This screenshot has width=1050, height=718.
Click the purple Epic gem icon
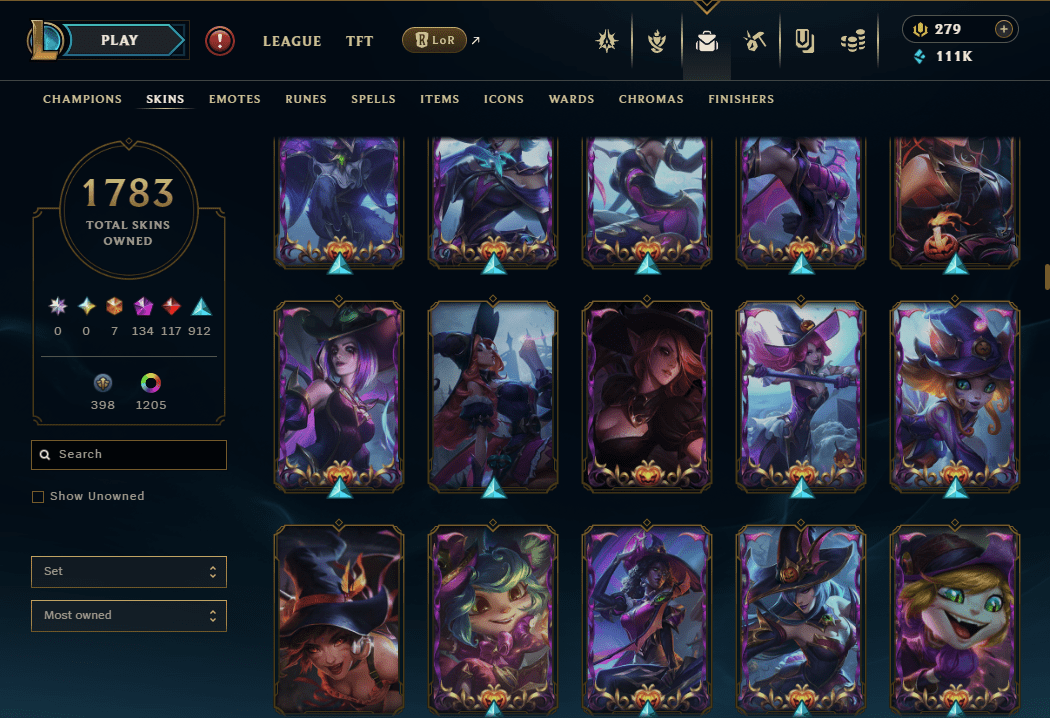point(143,307)
